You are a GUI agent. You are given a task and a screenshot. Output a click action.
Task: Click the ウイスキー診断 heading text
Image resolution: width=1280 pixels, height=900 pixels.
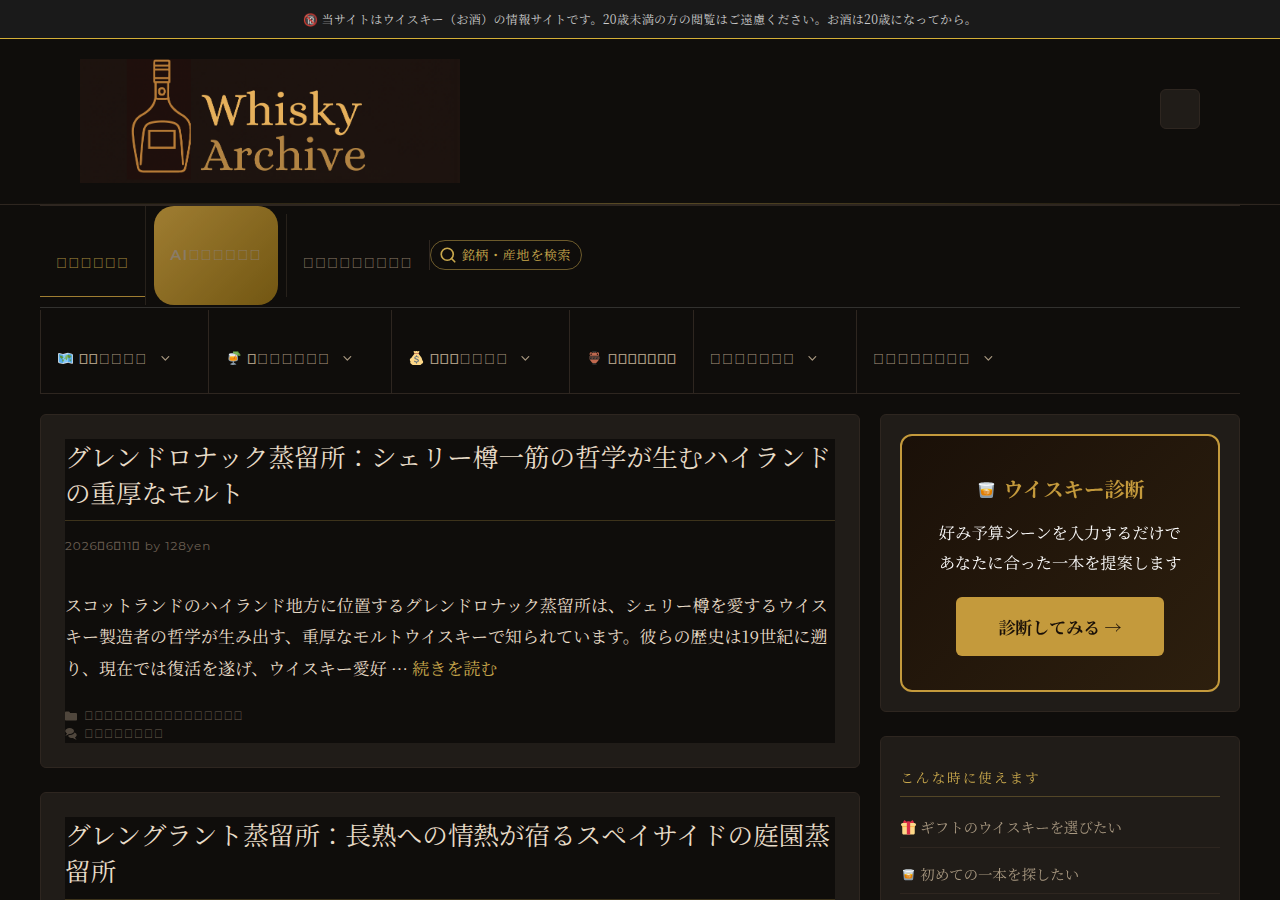click(x=1075, y=489)
